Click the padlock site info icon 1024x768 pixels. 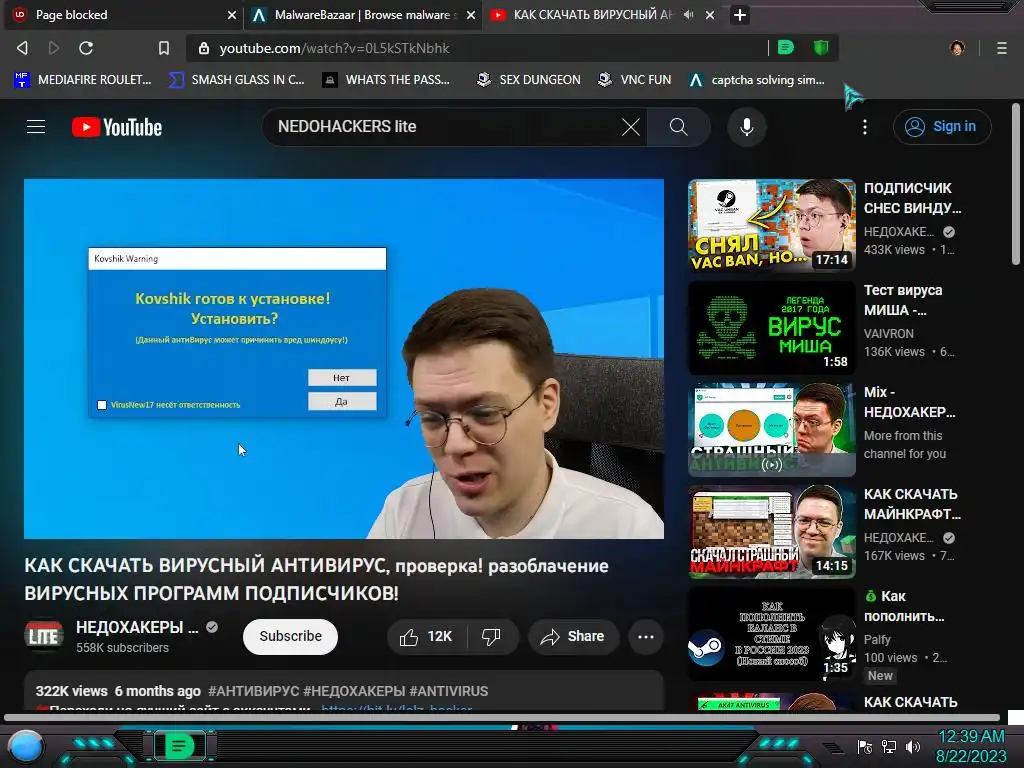coord(204,48)
